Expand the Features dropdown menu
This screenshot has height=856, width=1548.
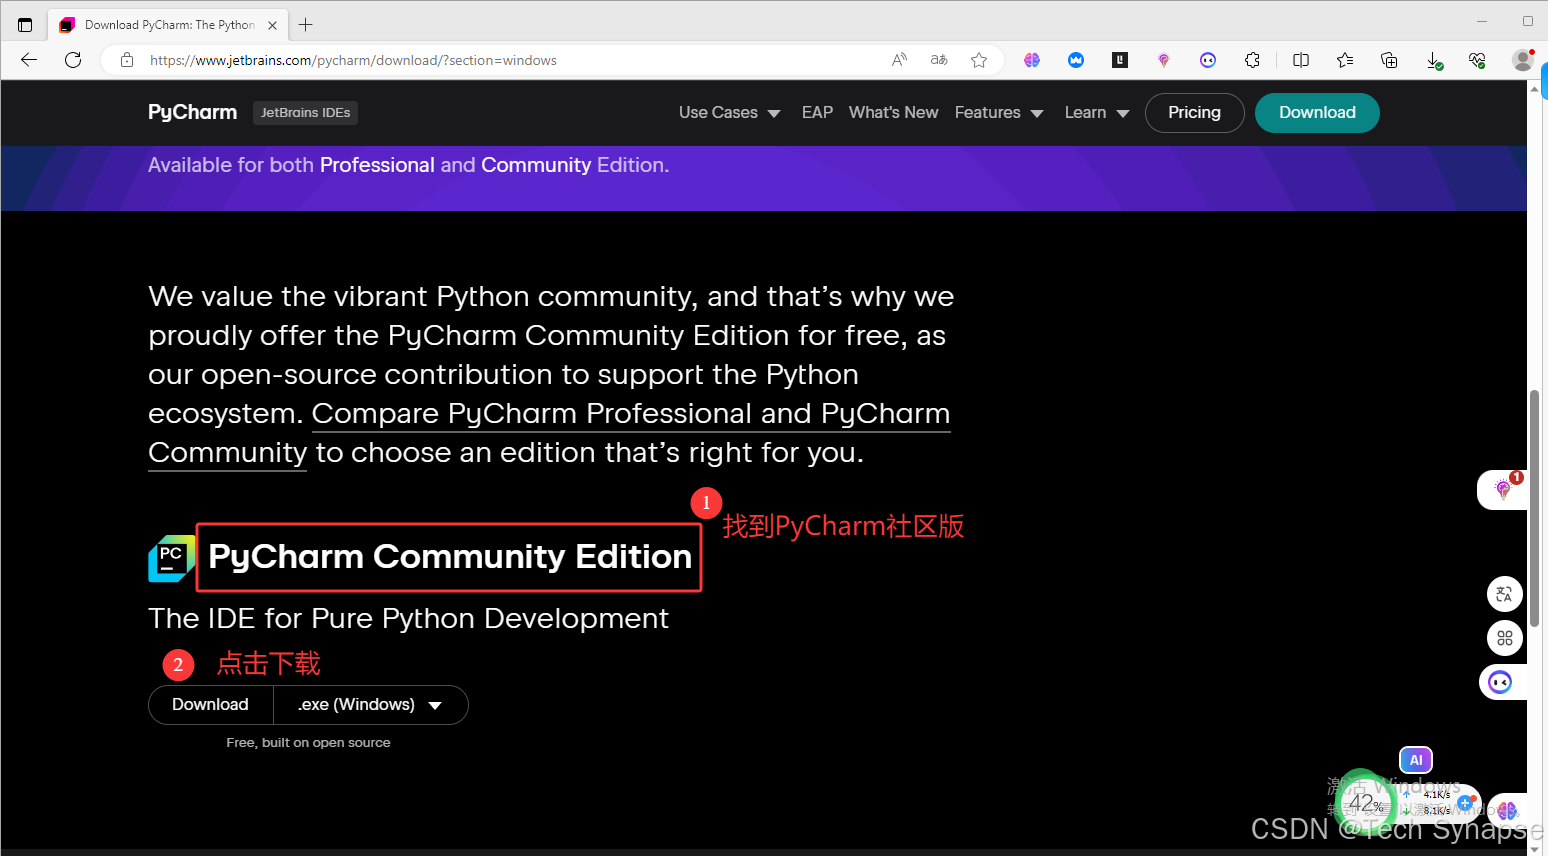coord(999,113)
